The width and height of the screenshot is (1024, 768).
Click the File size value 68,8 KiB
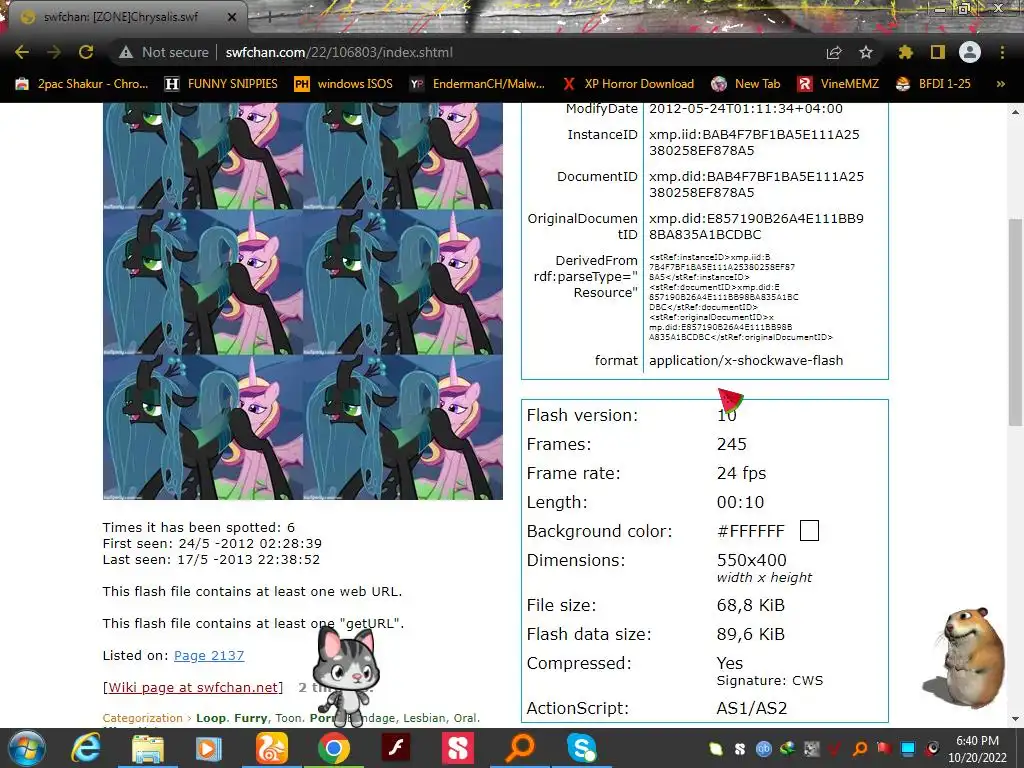750,605
